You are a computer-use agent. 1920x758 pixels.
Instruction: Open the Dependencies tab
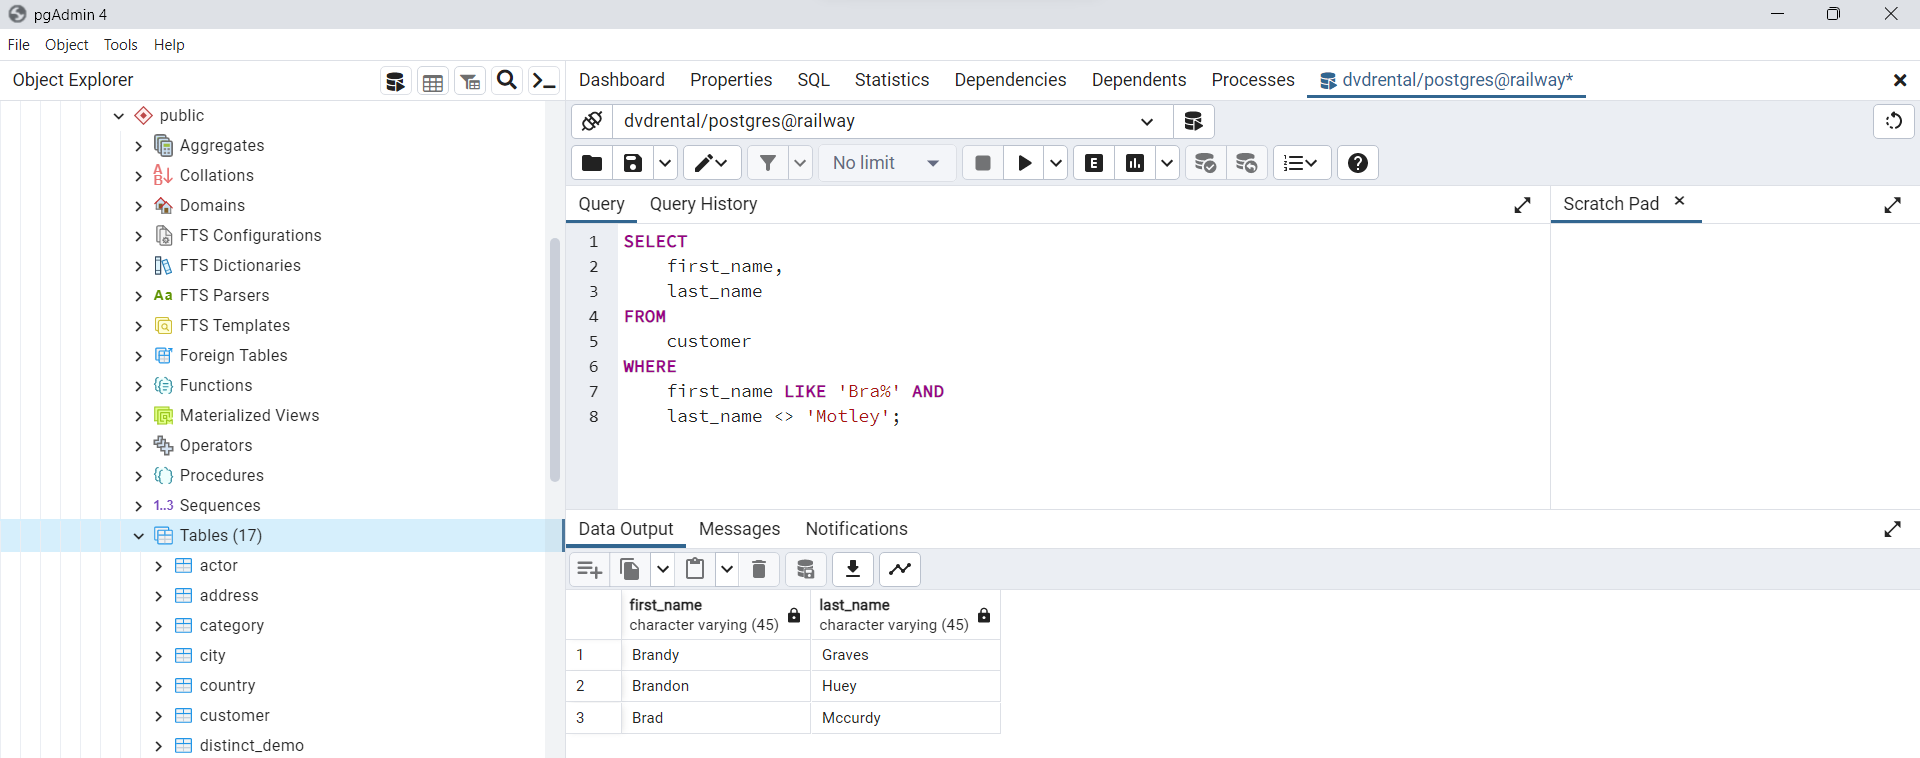pyautogui.click(x=1010, y=80)
